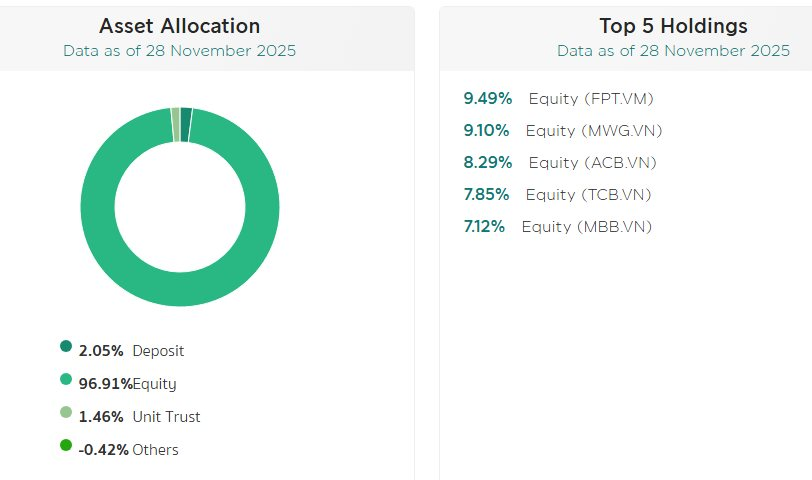Image resolution: width=812 pixels, height=480 pixels.
Task: Click the Asset Allocation data date text
Action: tap(180, 50)
